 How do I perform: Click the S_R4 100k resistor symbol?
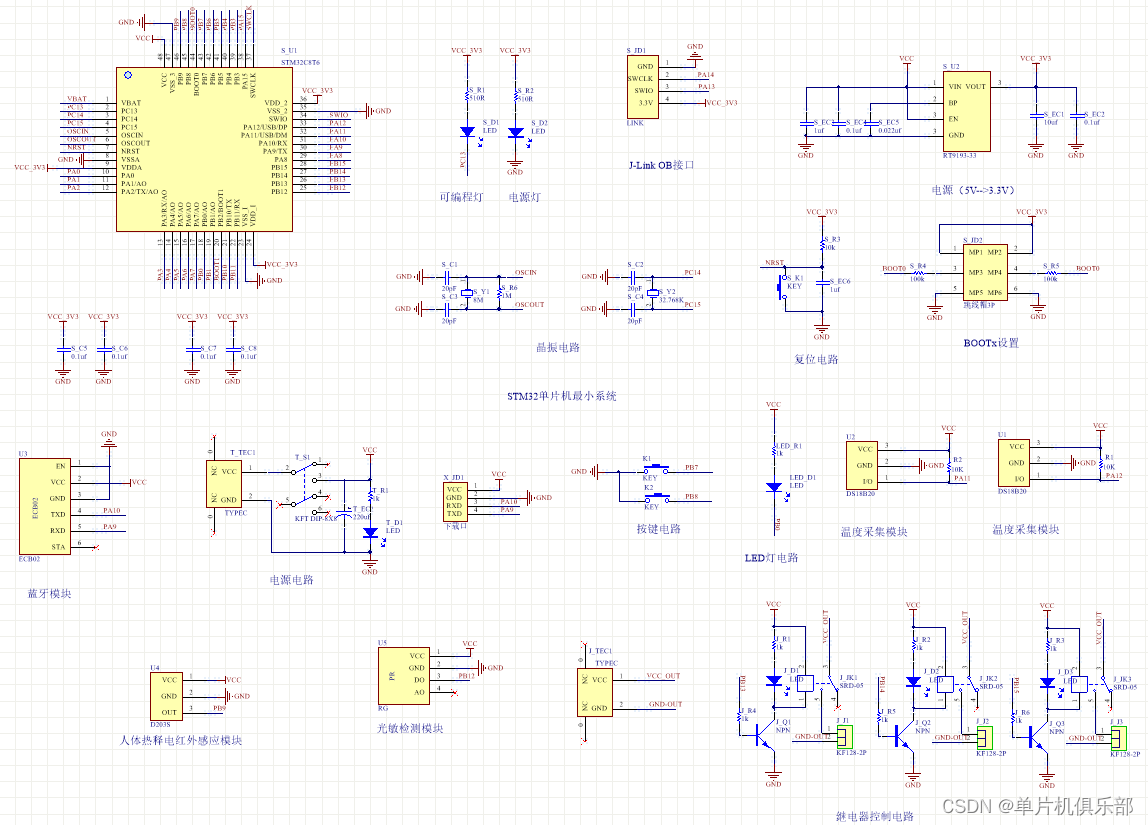(x=917, y=272)
